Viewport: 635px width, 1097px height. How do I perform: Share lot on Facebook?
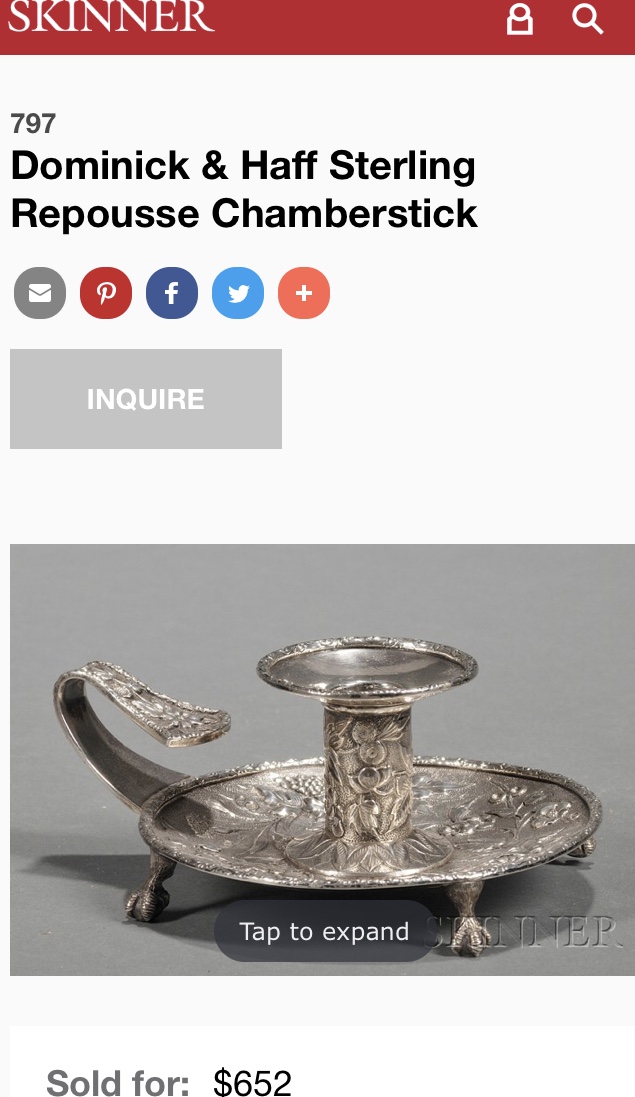tap(172, 292)
